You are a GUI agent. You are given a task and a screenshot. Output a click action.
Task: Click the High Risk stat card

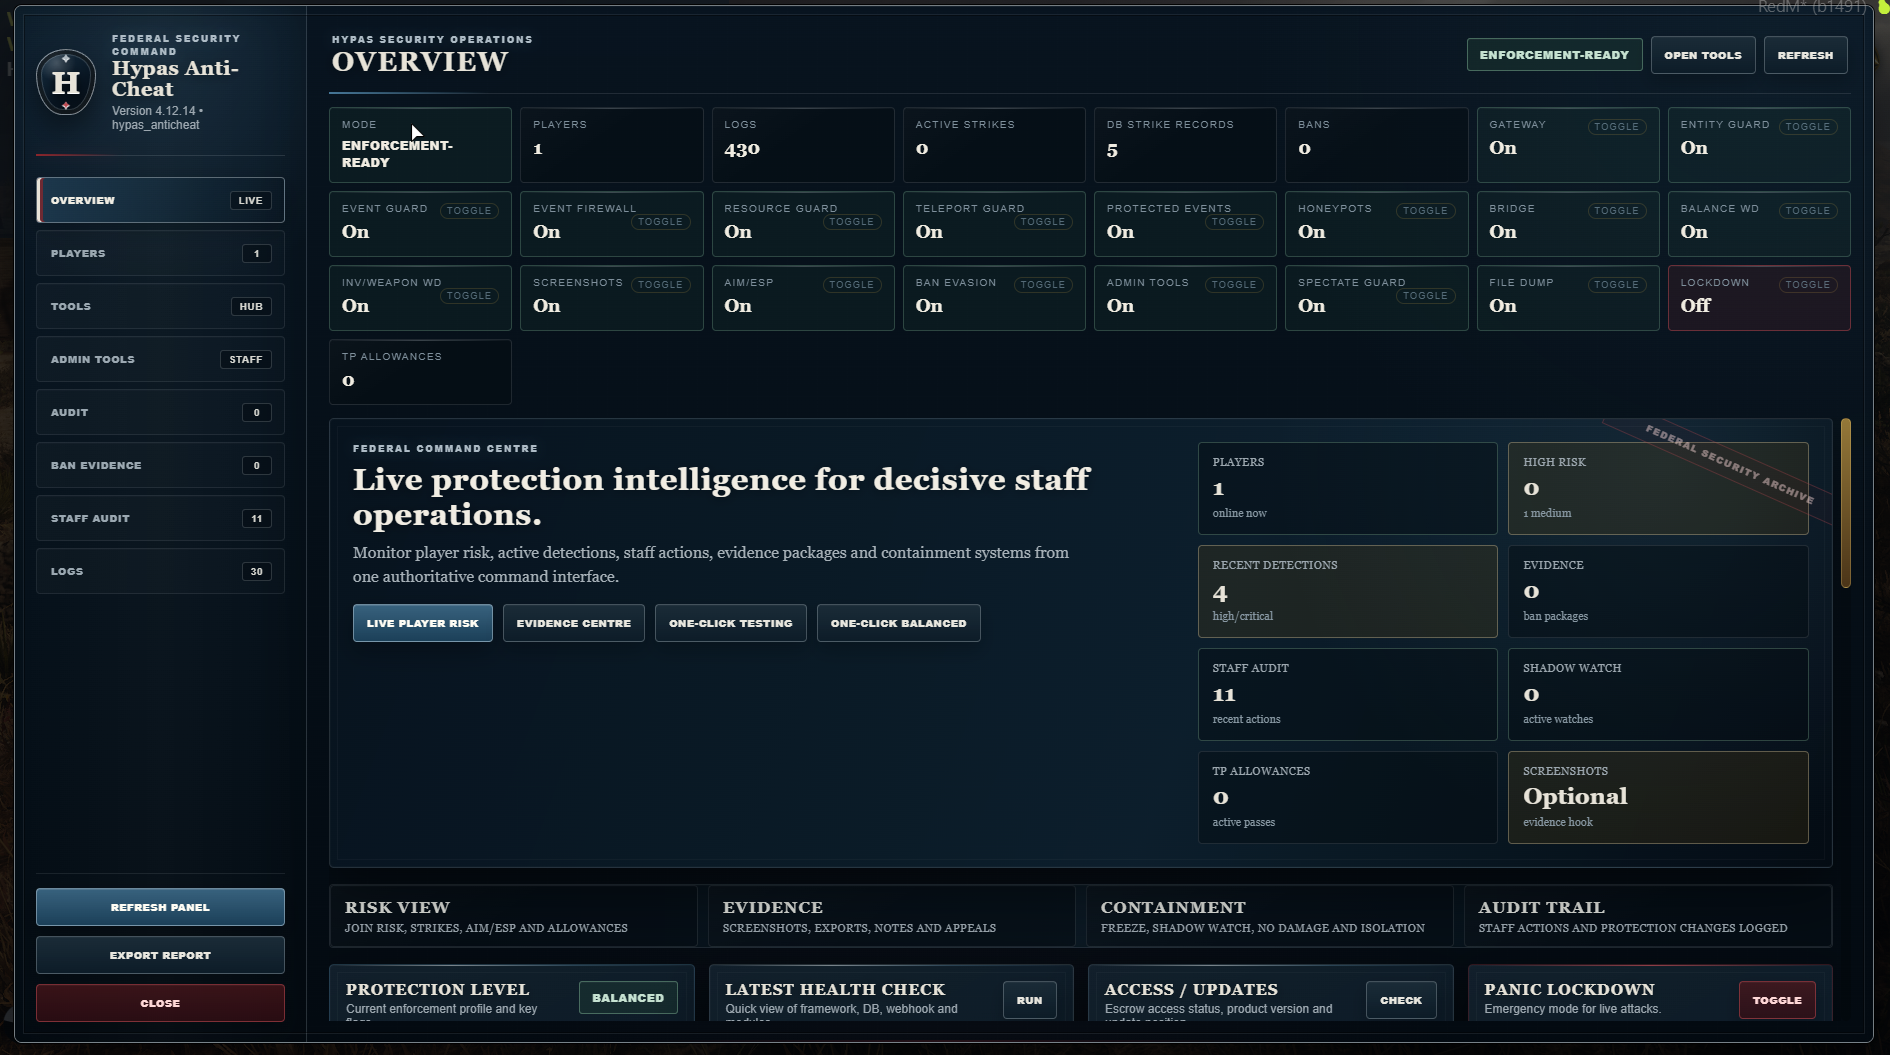[1658, 488]
